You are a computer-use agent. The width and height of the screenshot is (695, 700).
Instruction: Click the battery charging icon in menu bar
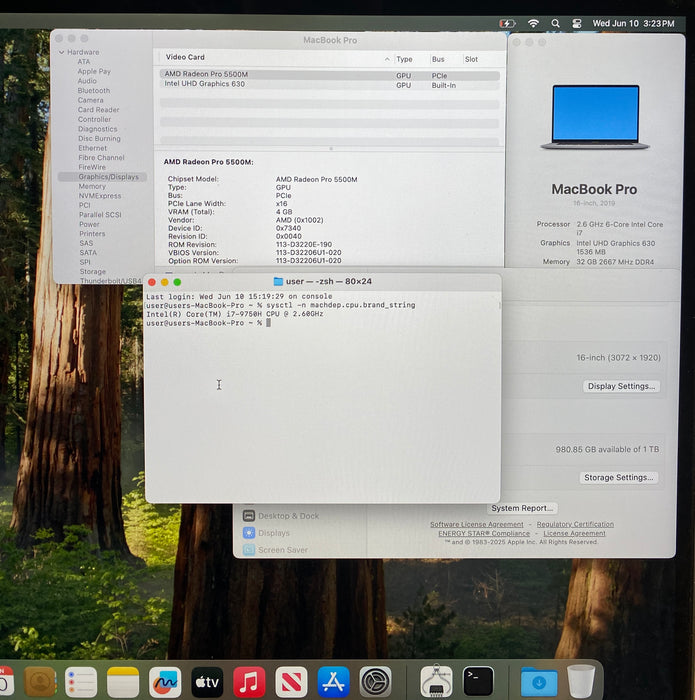pyautogui.click(x=507, y=23)
